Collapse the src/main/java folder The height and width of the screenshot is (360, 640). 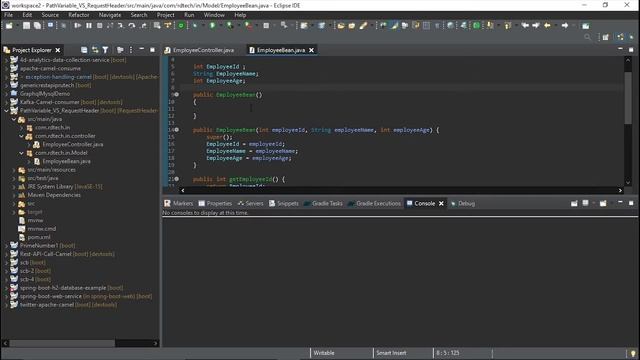[x=14, y=119]
